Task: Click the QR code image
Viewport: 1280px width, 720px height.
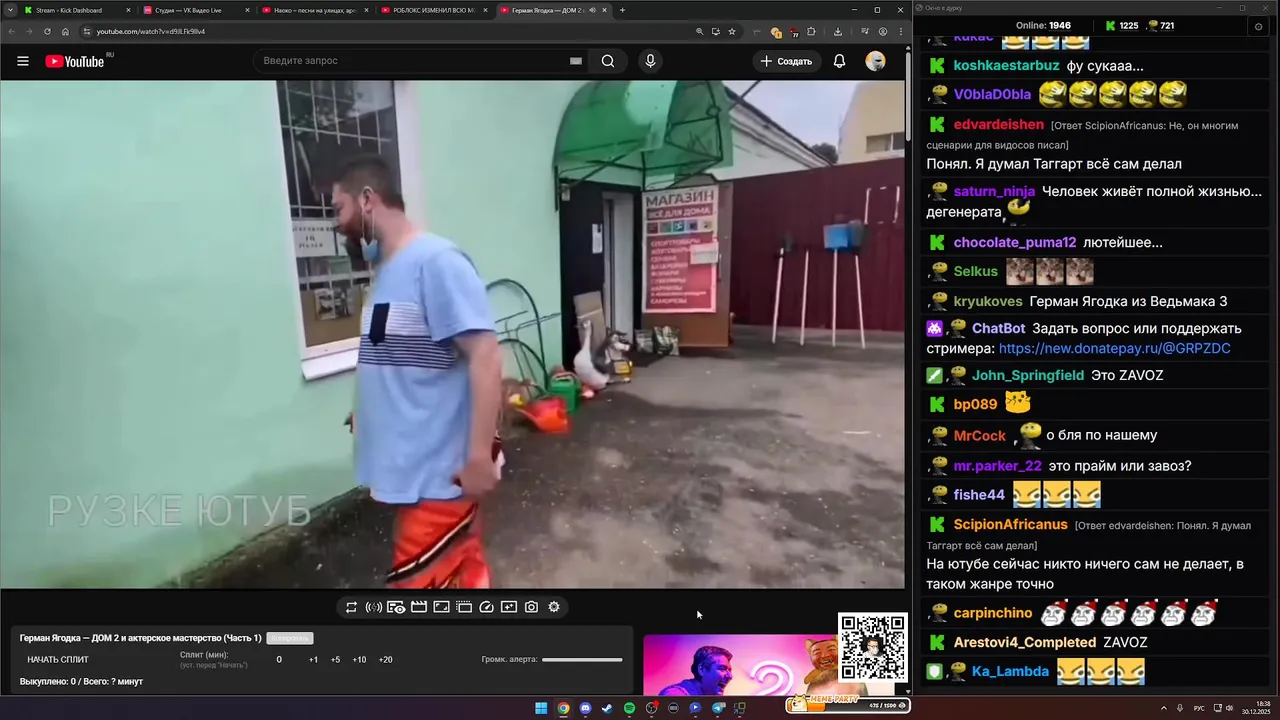Action: tap(873, 648)
